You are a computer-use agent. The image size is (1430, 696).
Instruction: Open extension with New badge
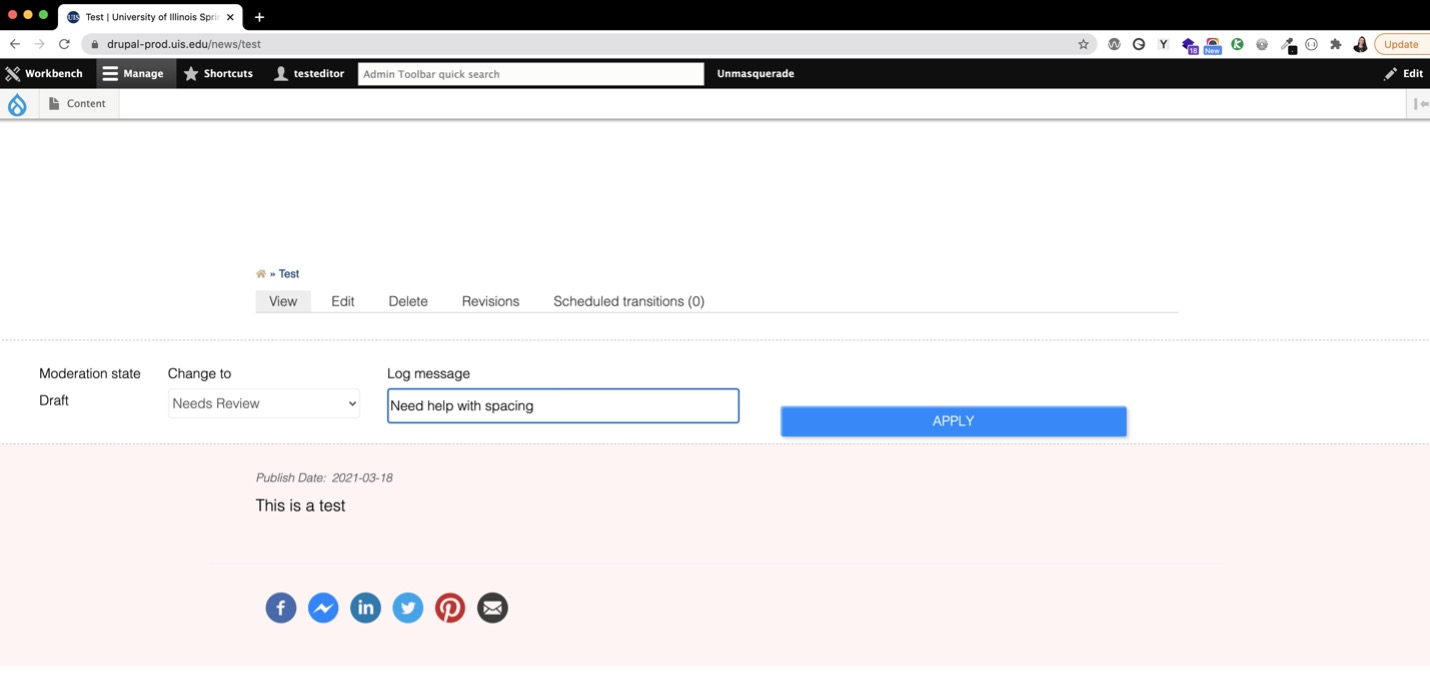point(1212,45)
